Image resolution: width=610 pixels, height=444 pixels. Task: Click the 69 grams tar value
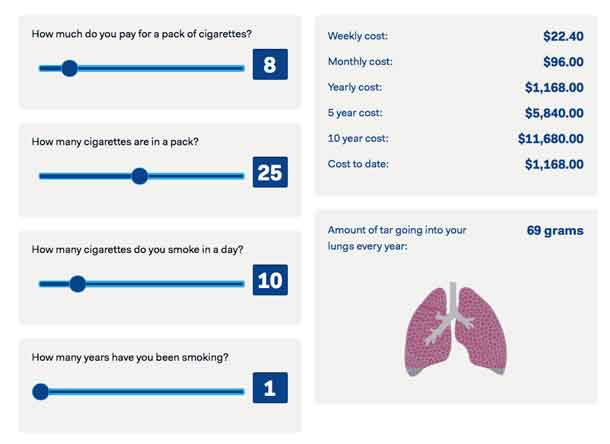(555, 231)
